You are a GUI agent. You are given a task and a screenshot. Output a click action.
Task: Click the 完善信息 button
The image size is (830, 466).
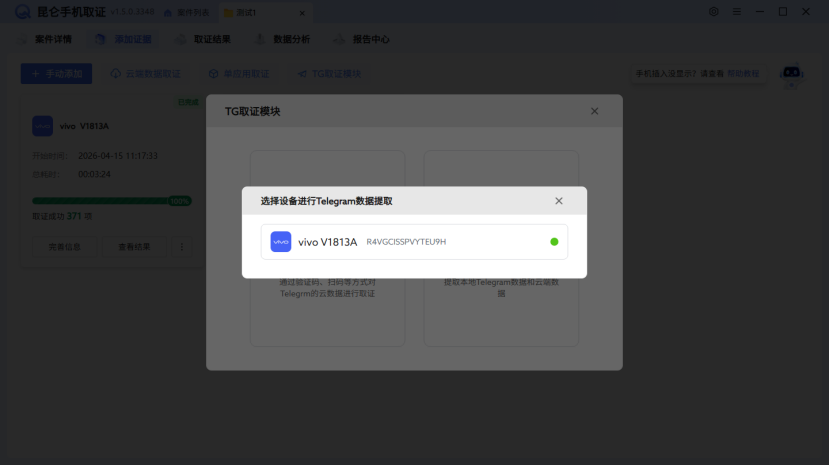click(x=65, y=247)
